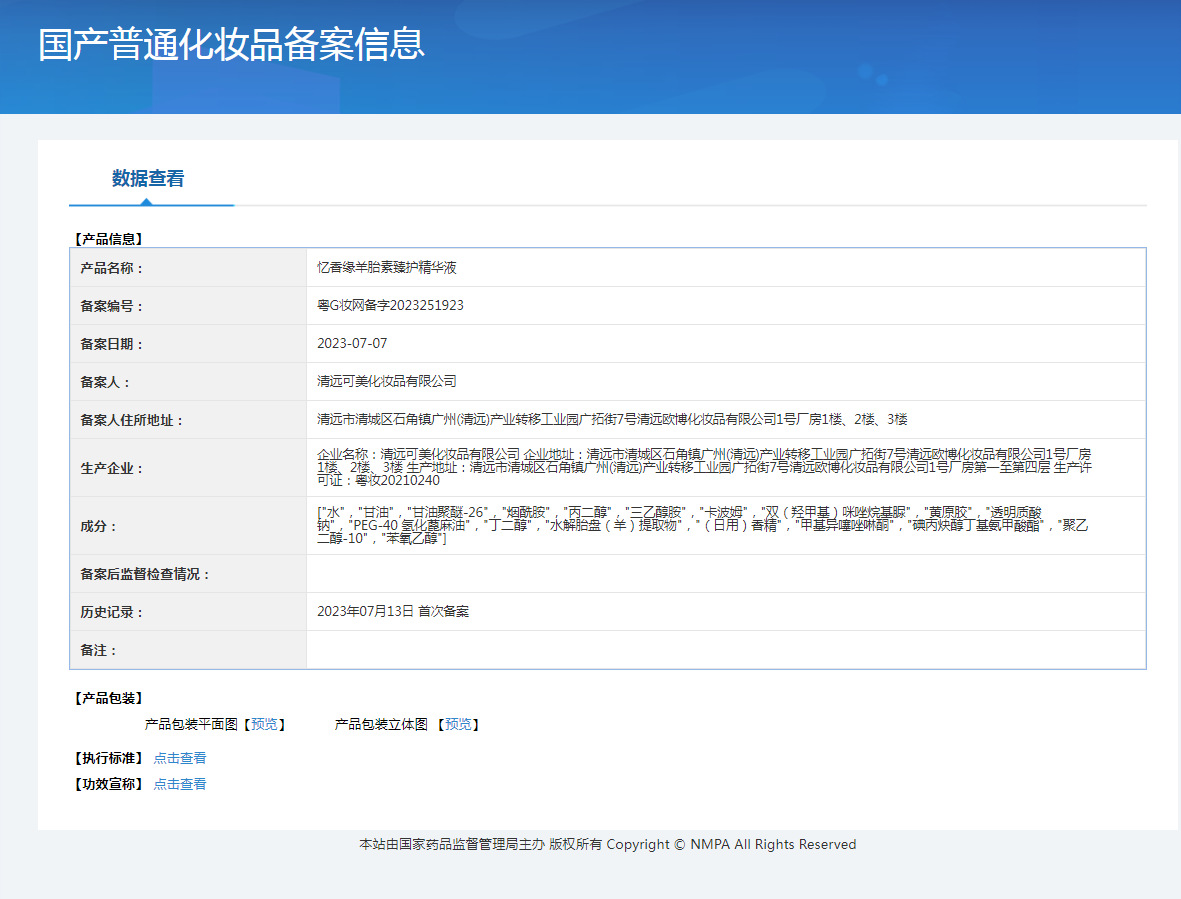Open 预览 link for 产品包装立体图
1181x899 pixels.
pos(458,724)
